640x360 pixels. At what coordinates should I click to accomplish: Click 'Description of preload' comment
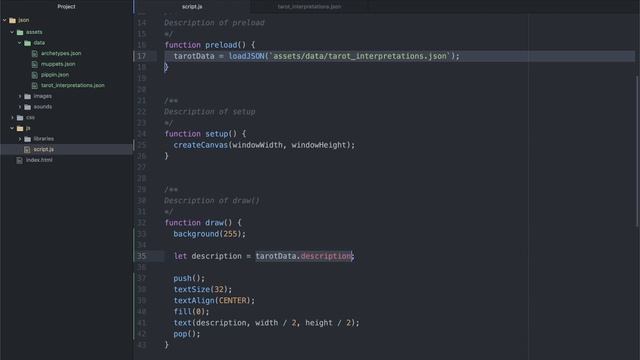[x=214, y=23]
